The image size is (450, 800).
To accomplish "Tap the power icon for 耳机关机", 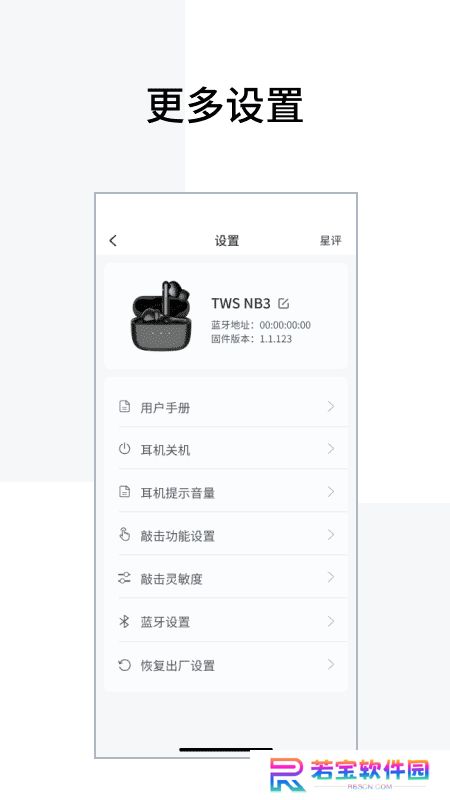I will (124, 449).
